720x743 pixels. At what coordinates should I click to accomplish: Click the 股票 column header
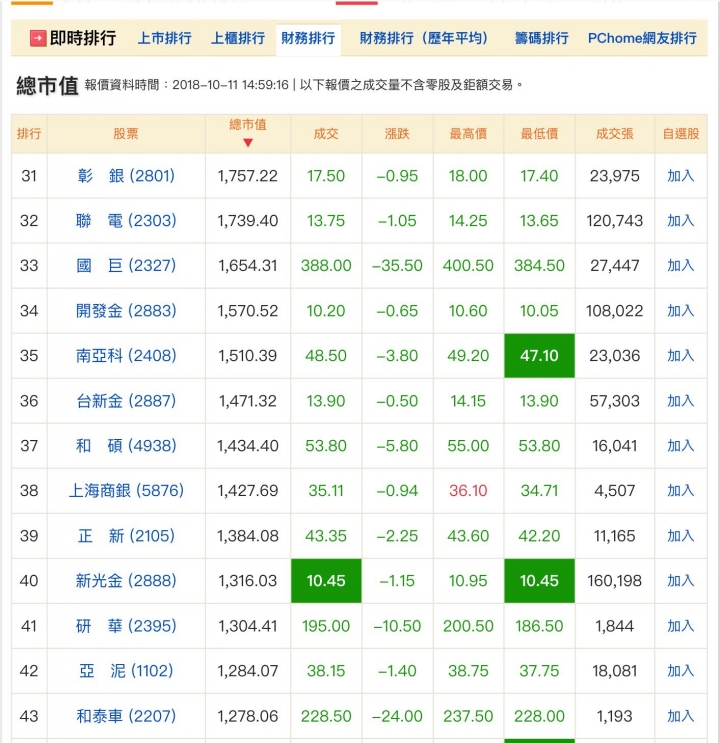(x=126, y=134)
